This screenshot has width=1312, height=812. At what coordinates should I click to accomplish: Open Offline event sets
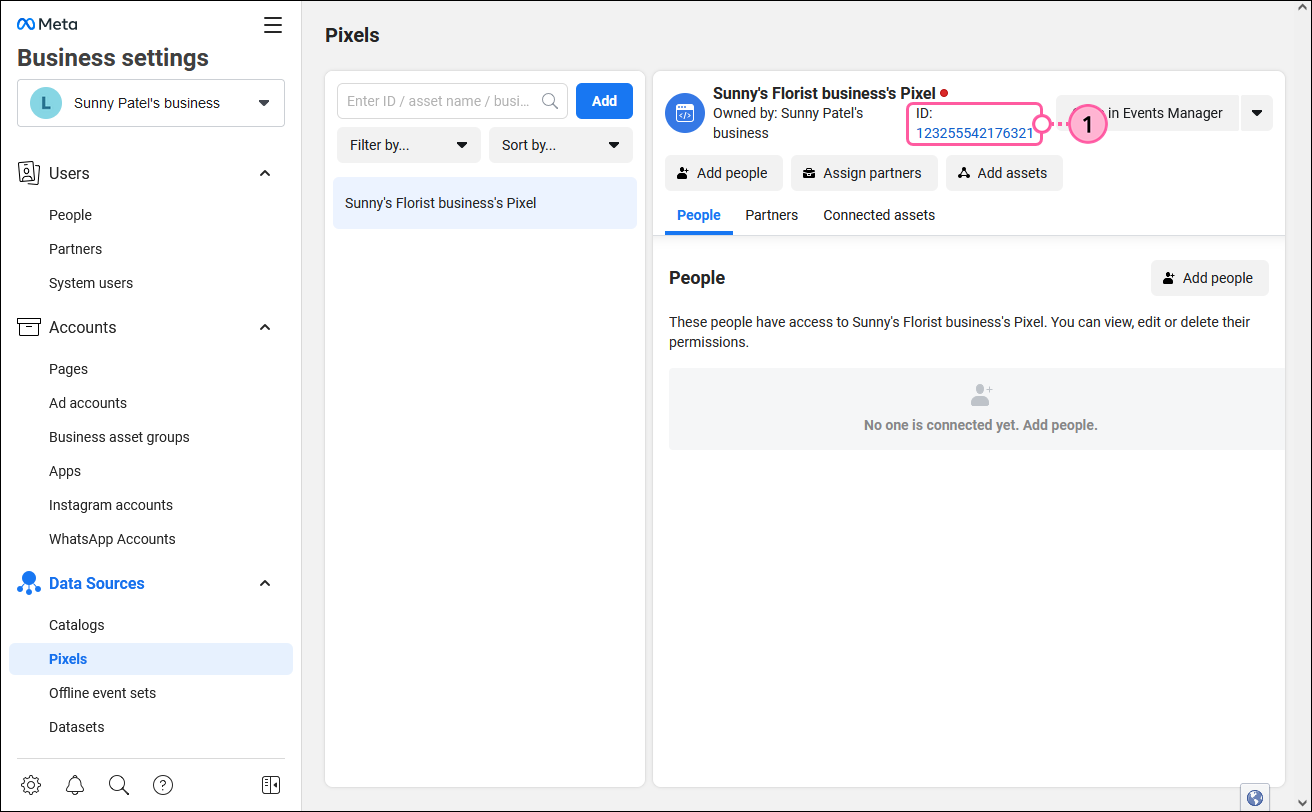point(102,693)
